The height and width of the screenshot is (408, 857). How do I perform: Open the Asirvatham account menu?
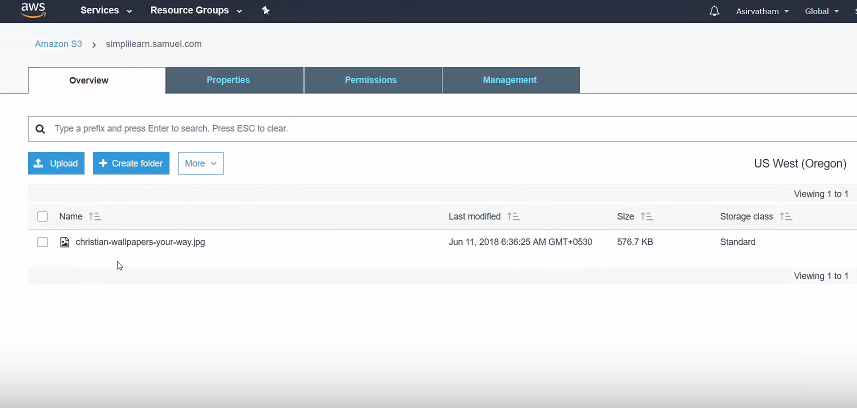click(x=762, y=11)
